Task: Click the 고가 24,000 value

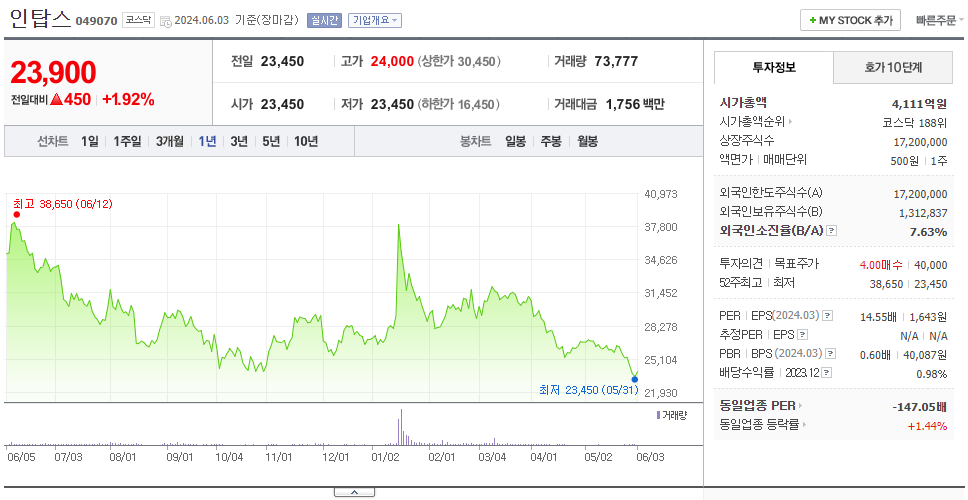Action: coord(392,62)
